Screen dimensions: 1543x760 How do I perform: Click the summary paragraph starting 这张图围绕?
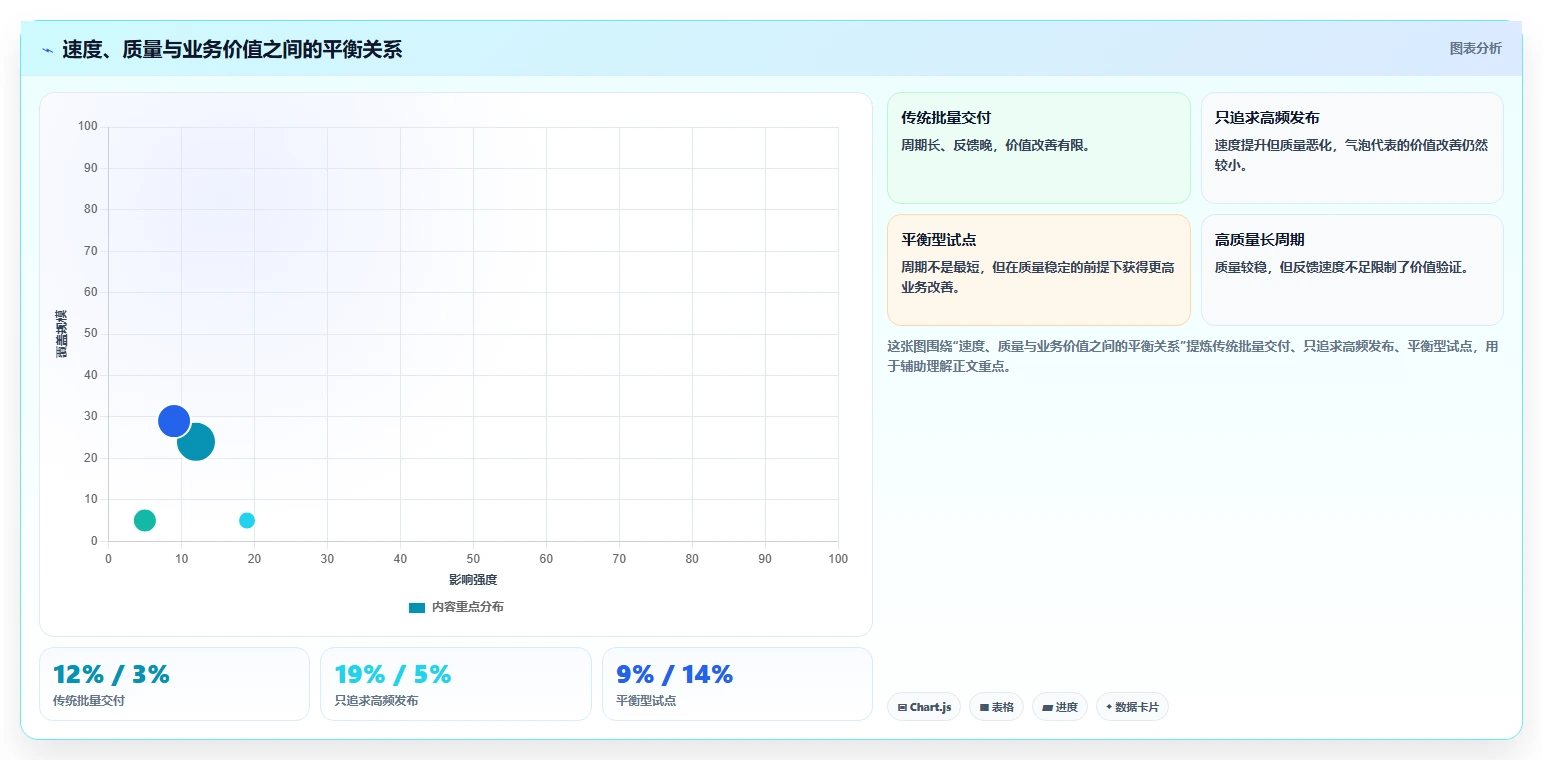(1193, 356)
